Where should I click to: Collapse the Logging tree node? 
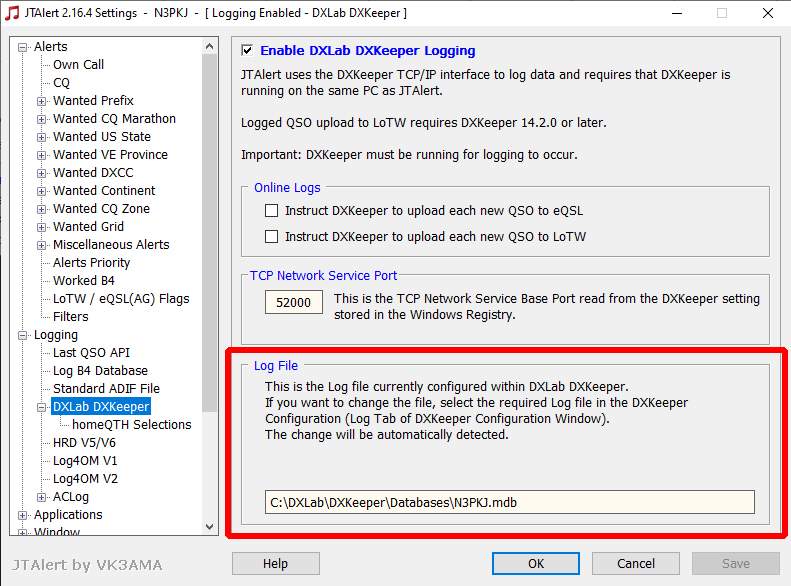coord(22,335)
